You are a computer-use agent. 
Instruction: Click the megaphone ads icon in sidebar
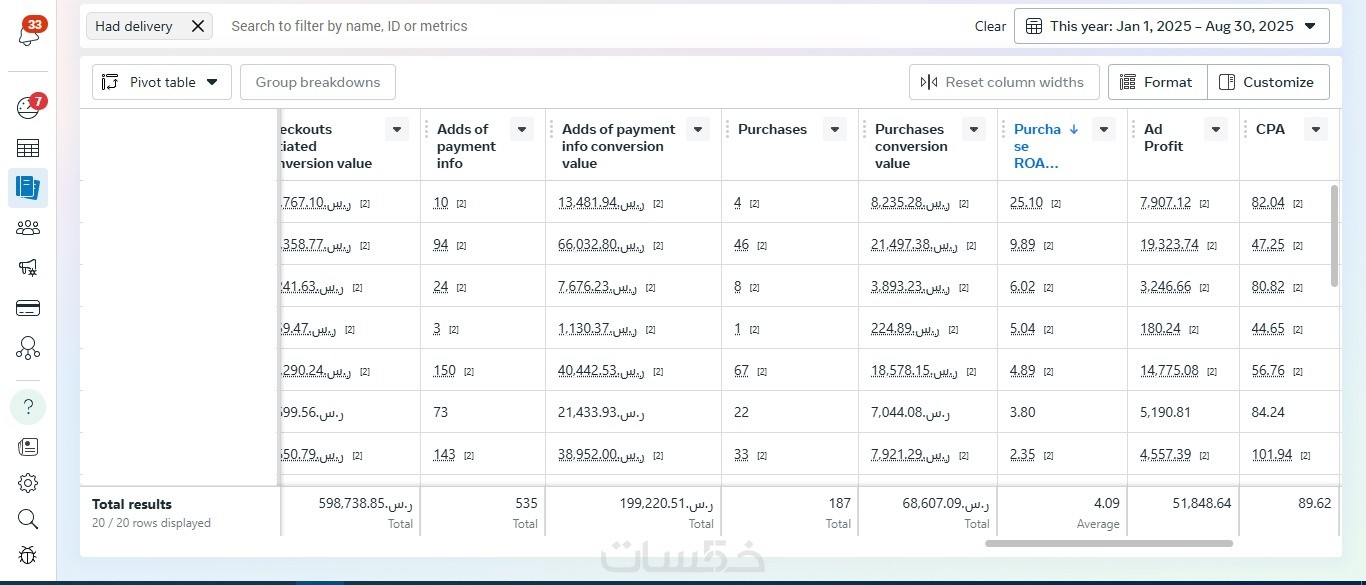click(28, 267)
